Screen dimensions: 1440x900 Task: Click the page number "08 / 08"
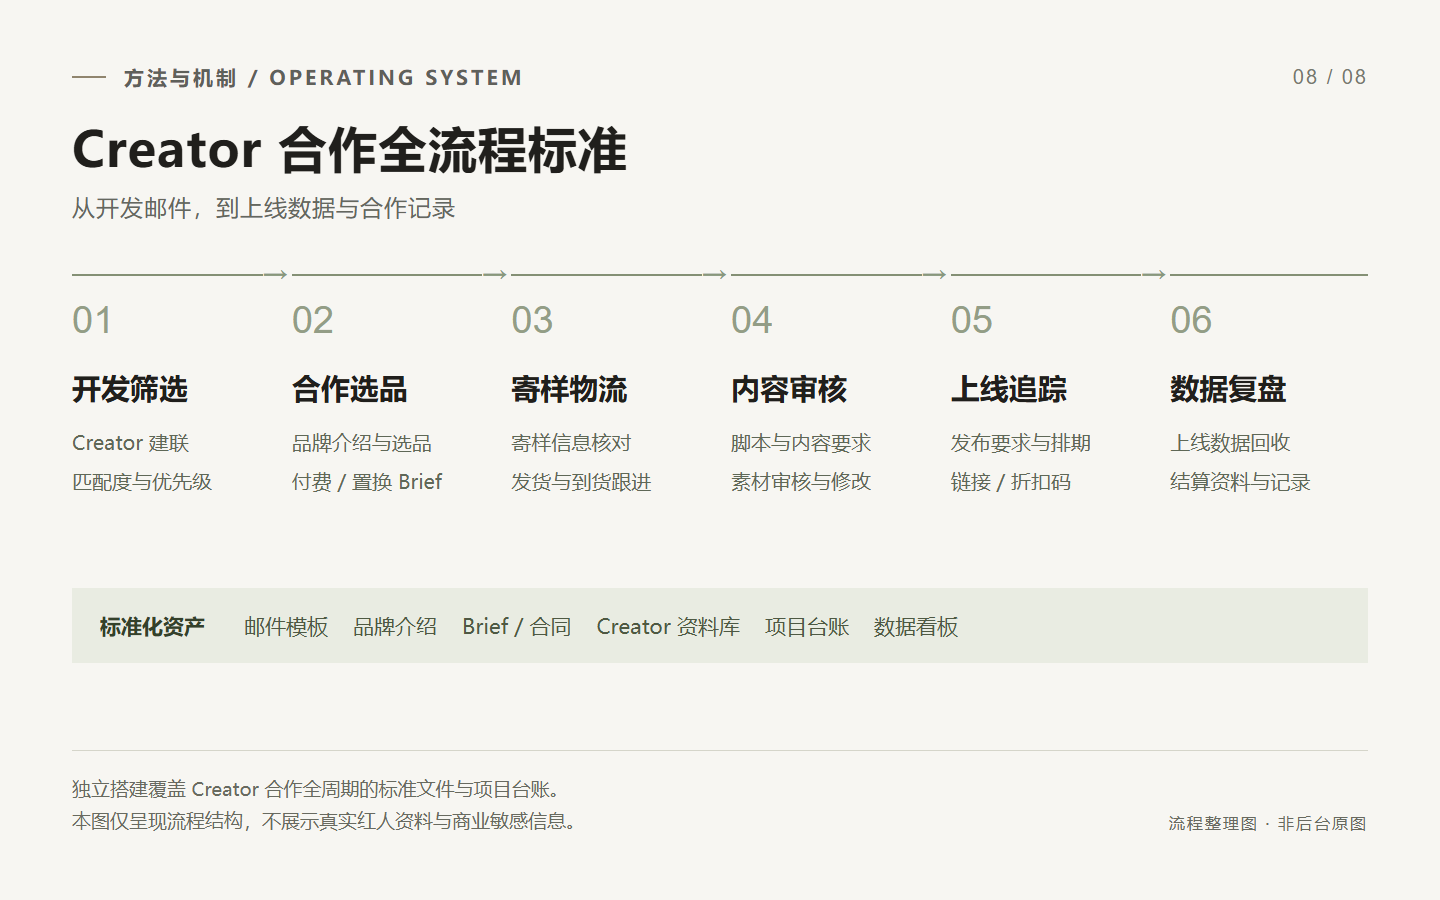1329,77
